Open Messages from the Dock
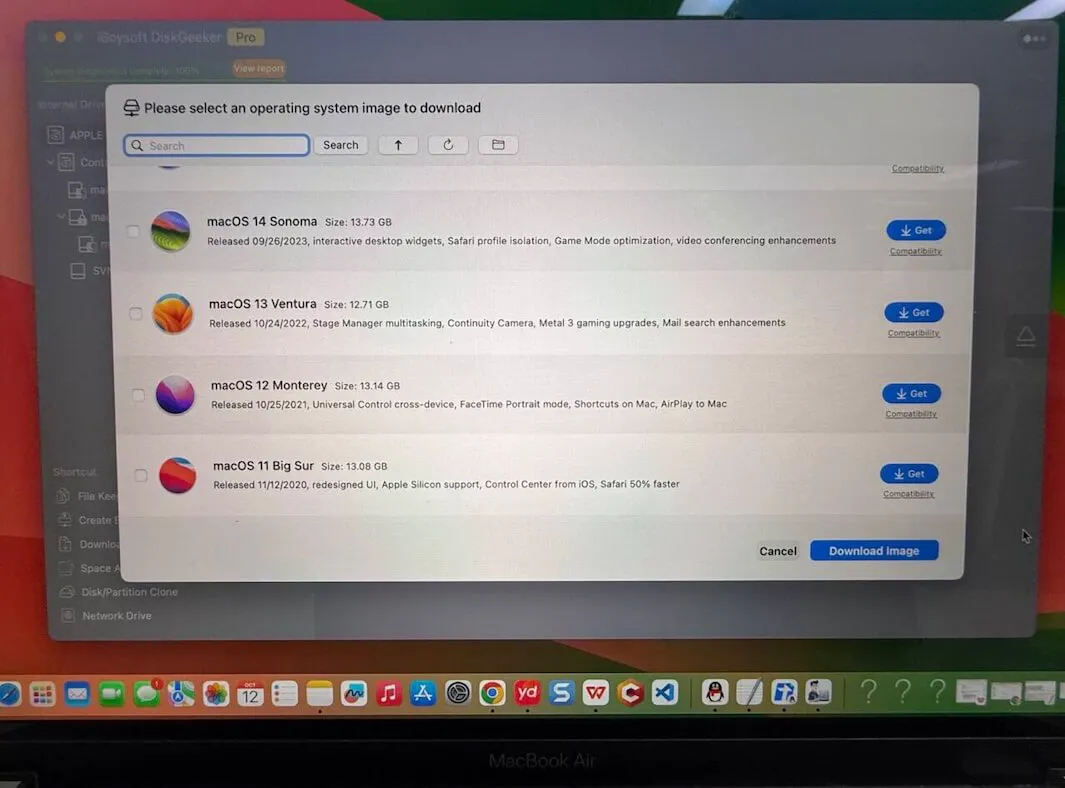Image resolution: width=1065 pixels, height=788 pixels. point(146,694)
